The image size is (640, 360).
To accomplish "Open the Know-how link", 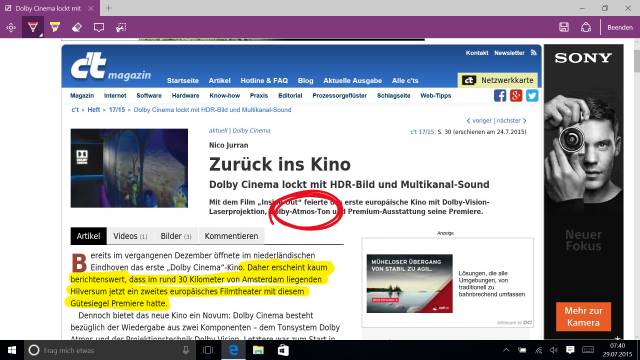I will coord(224,96).
